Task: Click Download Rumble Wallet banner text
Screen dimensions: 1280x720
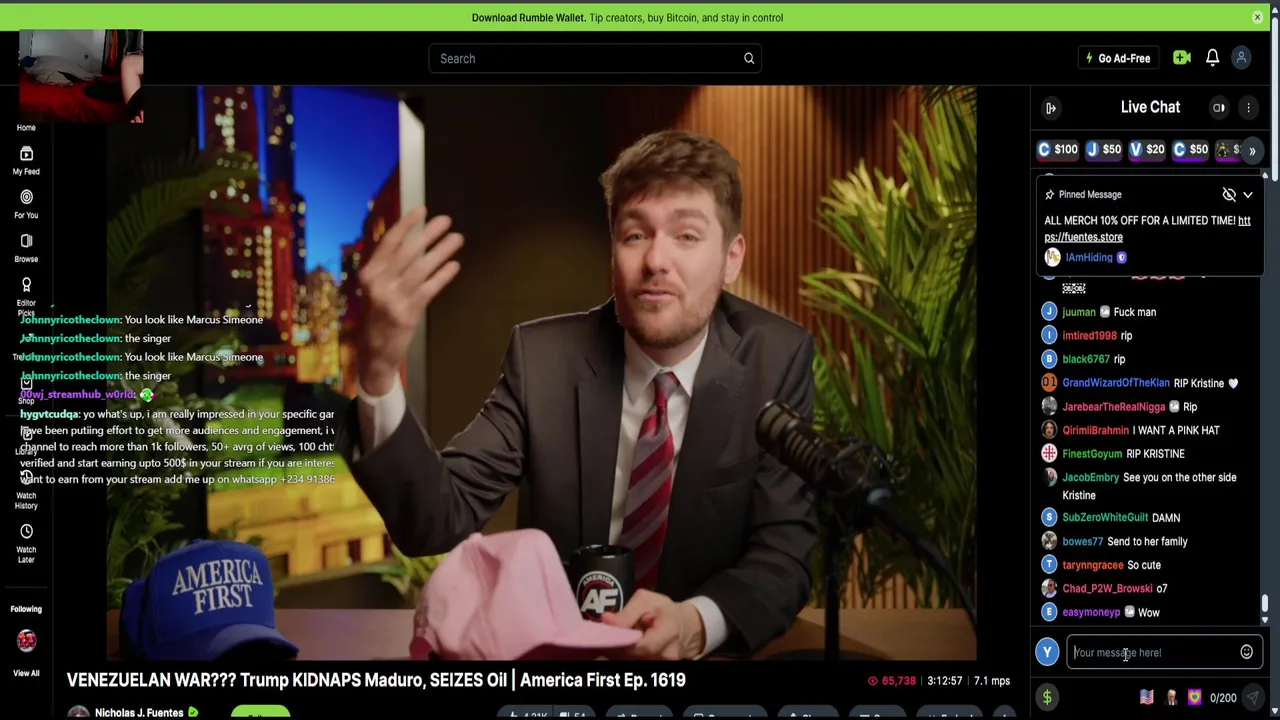Action: 627,17
